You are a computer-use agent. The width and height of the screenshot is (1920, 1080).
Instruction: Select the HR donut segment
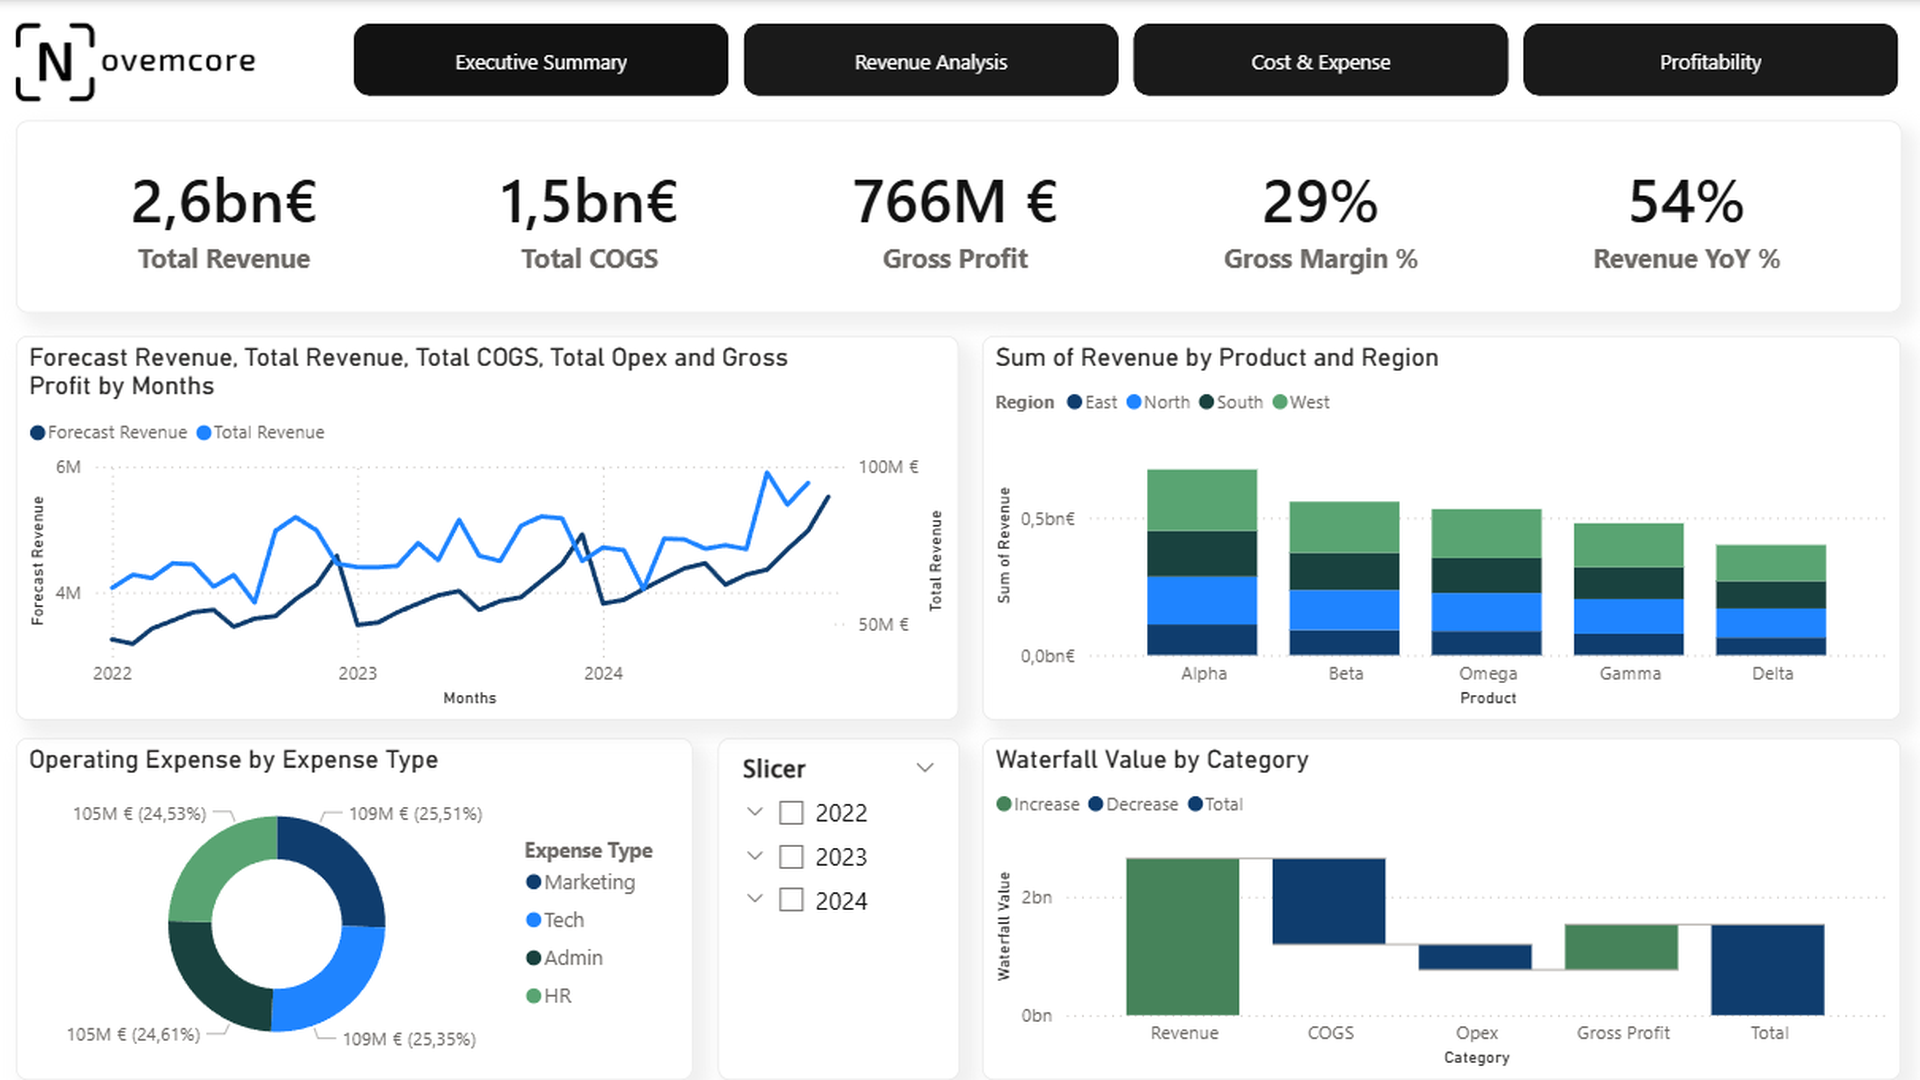point(216,860)
